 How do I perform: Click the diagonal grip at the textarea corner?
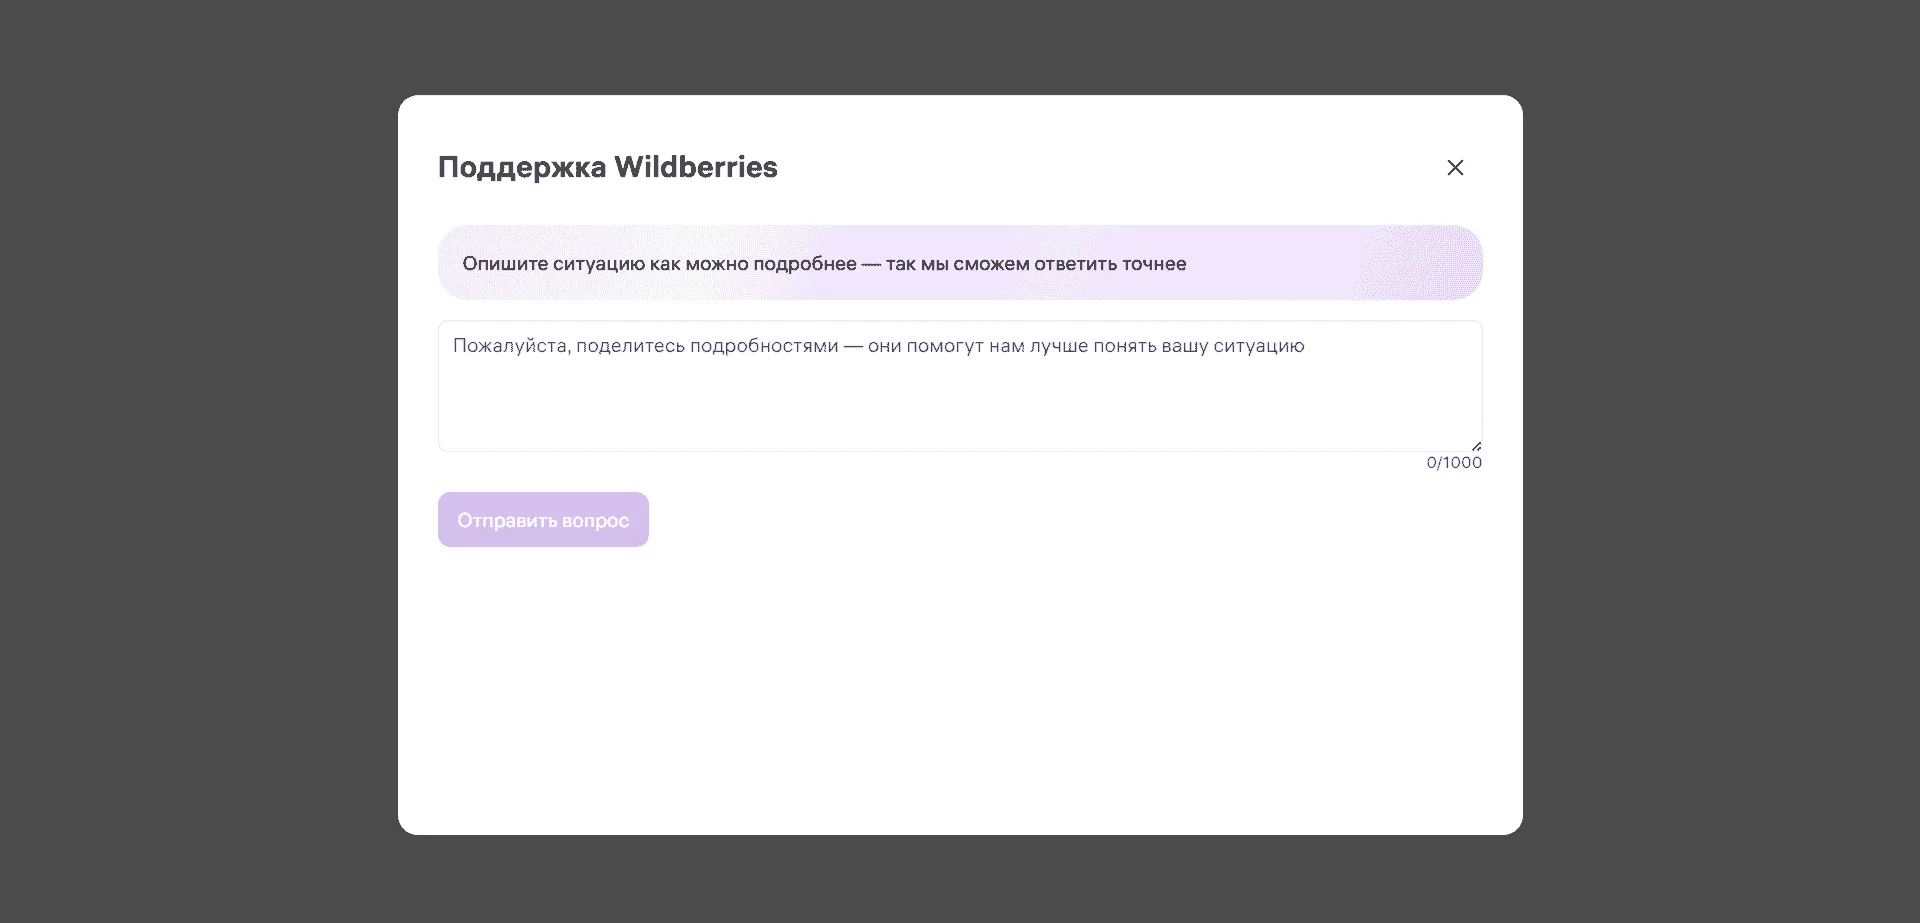pyautogui.click(x=1476, y=446)
